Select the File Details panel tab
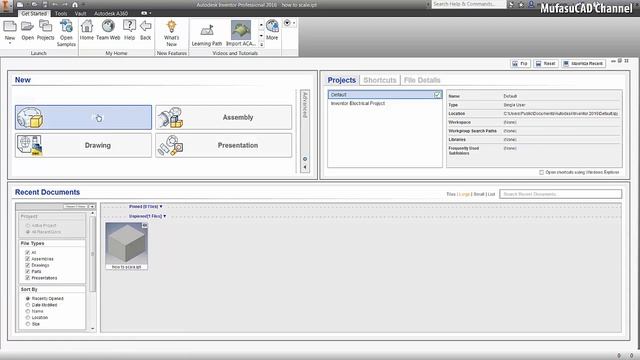640x360 pixels. pos(422,80)
